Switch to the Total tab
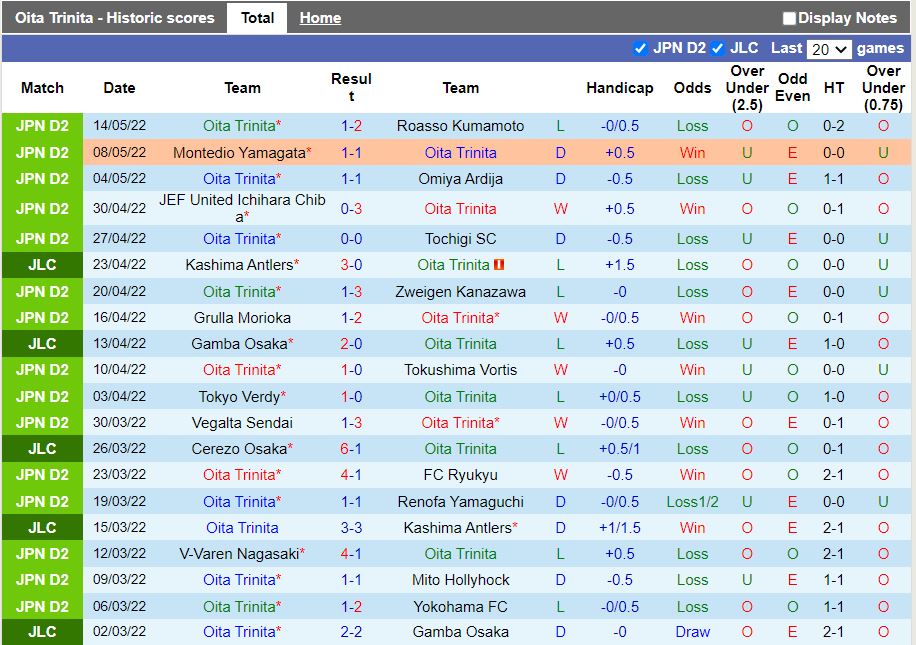This screenshot has width=916, height=645. pos(257,18)
